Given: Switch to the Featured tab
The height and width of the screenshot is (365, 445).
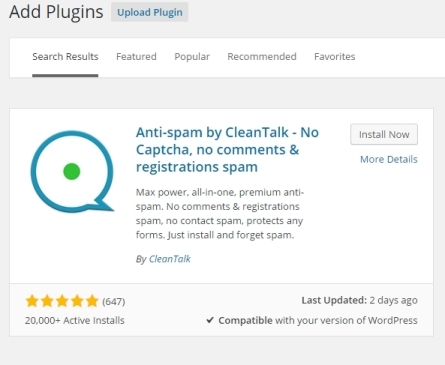Looking at the screenshot, I should [x=136, y=57].
